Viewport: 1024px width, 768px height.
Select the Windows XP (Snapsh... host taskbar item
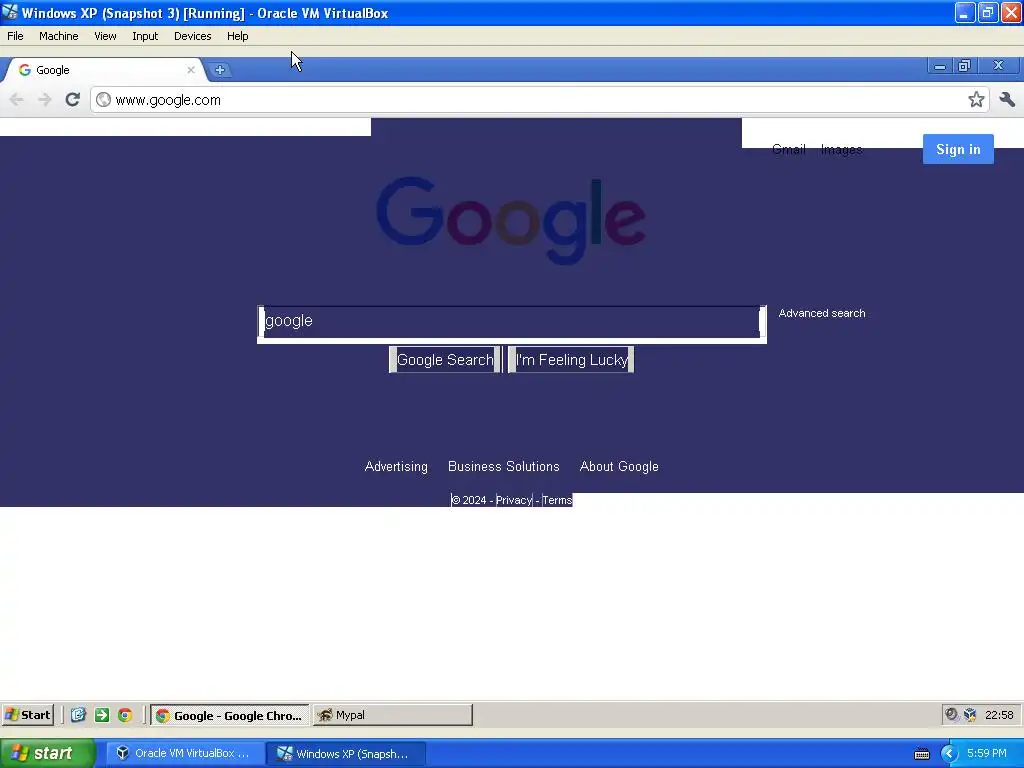point(346,754)
